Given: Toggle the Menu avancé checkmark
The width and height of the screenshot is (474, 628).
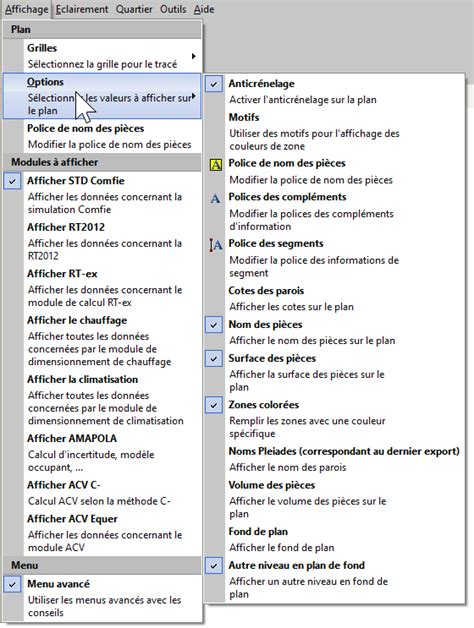Looking at the screenshot, I should click(x=12, y=584).
